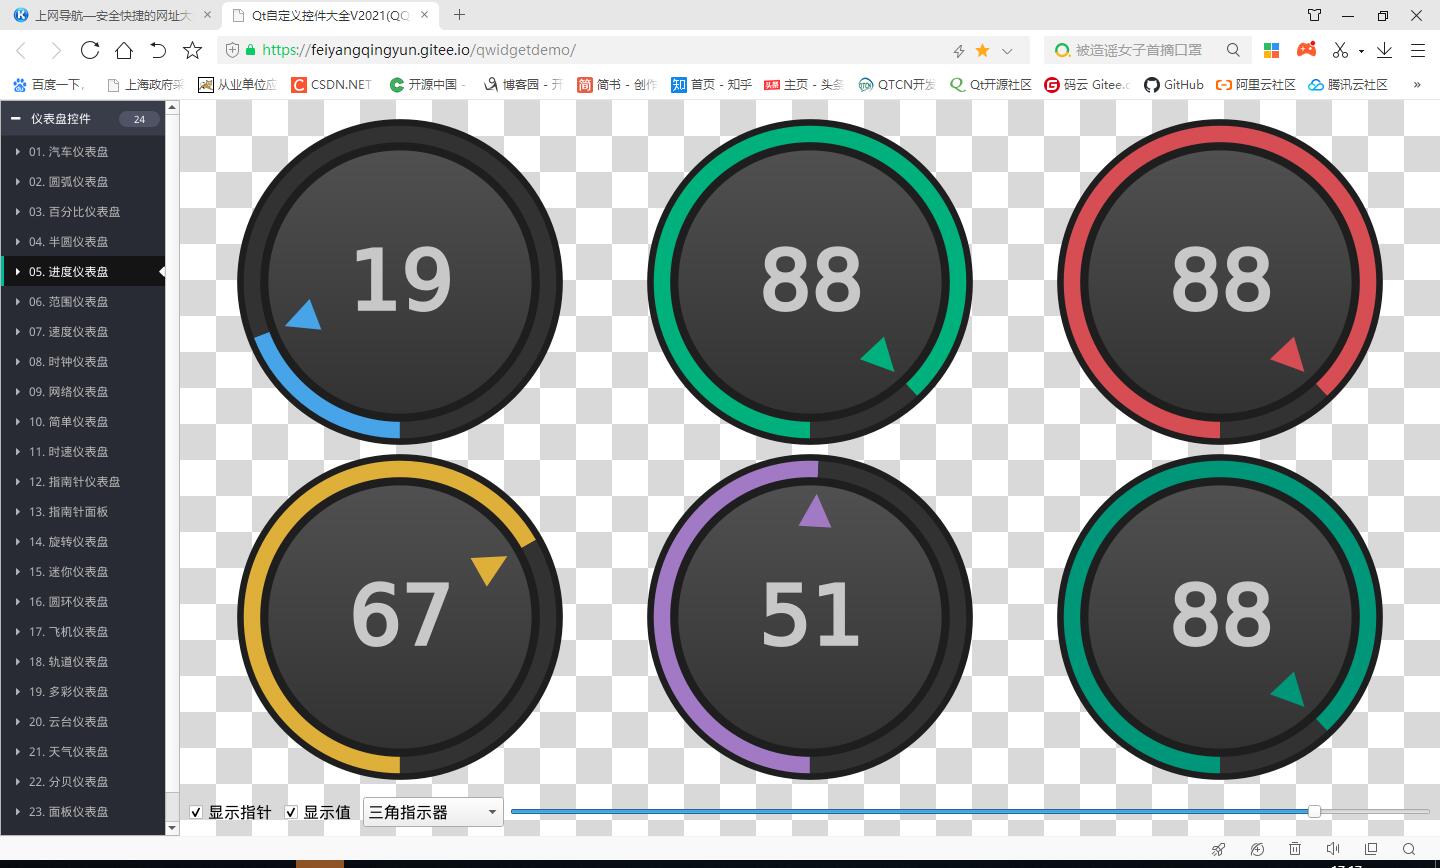This screenshot has height=868, width=1440.
Task: Open the CSDN.NET bookmark link
Action: tap(331, 85)
